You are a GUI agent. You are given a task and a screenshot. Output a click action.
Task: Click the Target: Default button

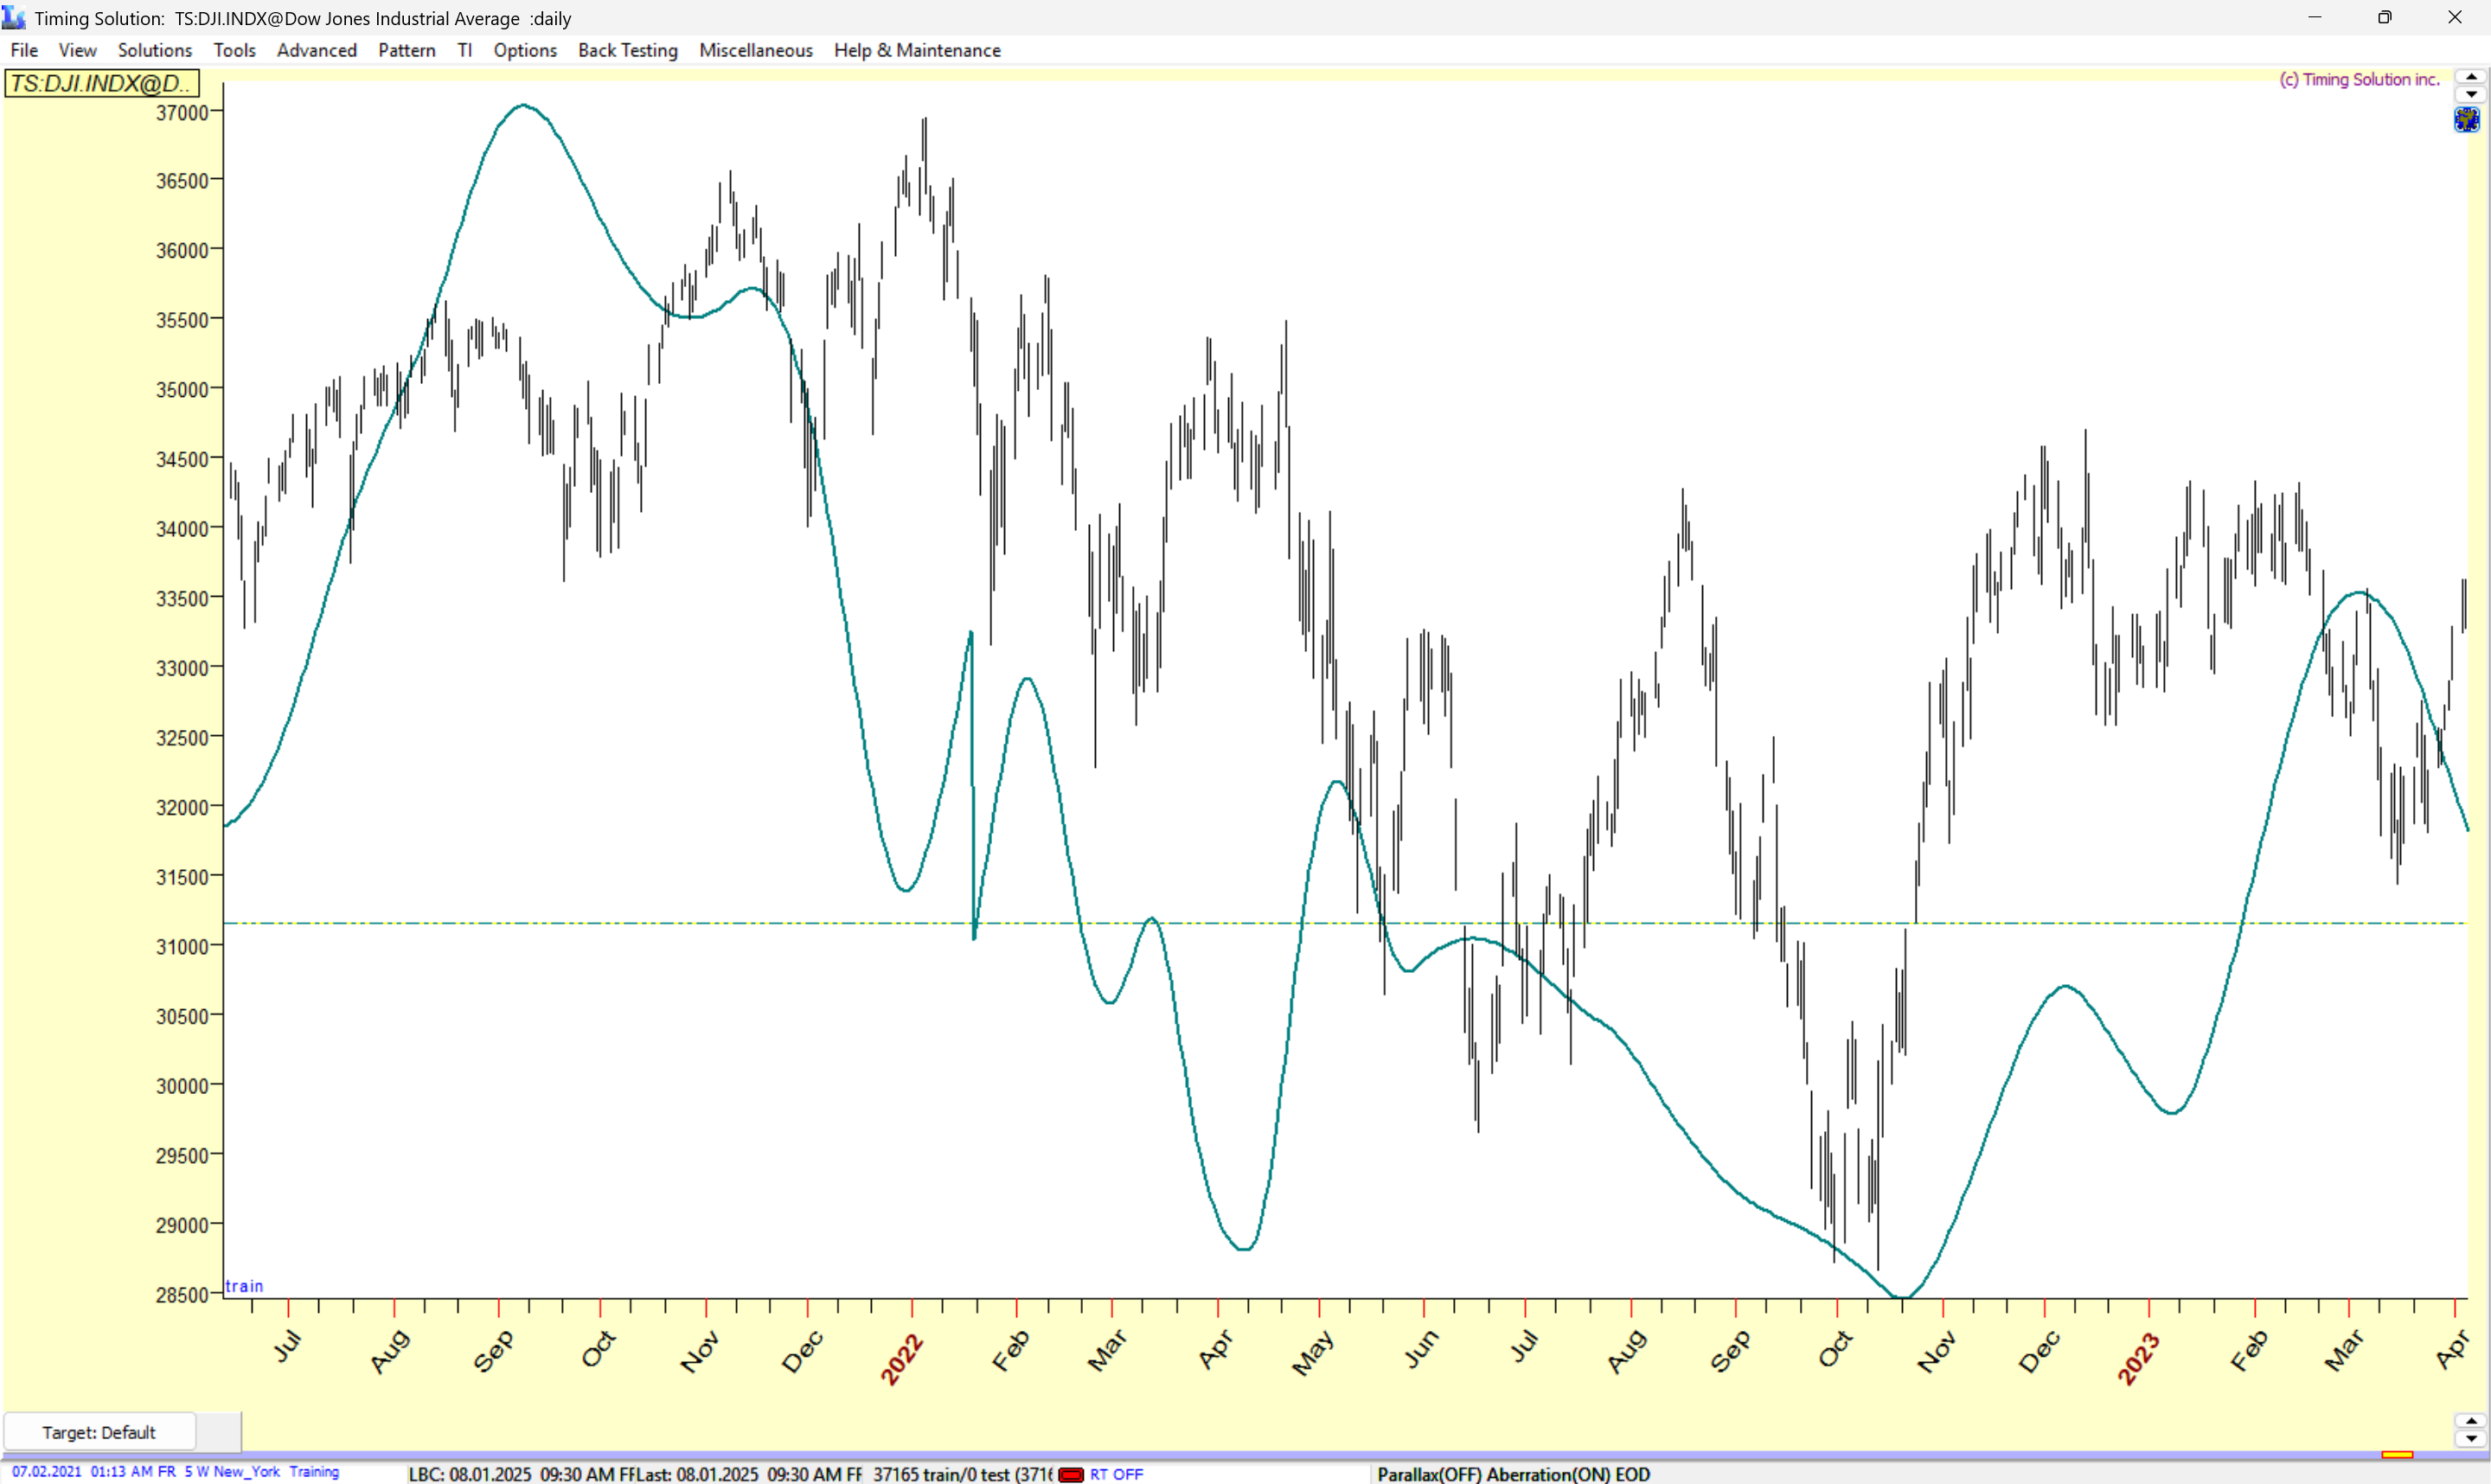coord(99,1432)
